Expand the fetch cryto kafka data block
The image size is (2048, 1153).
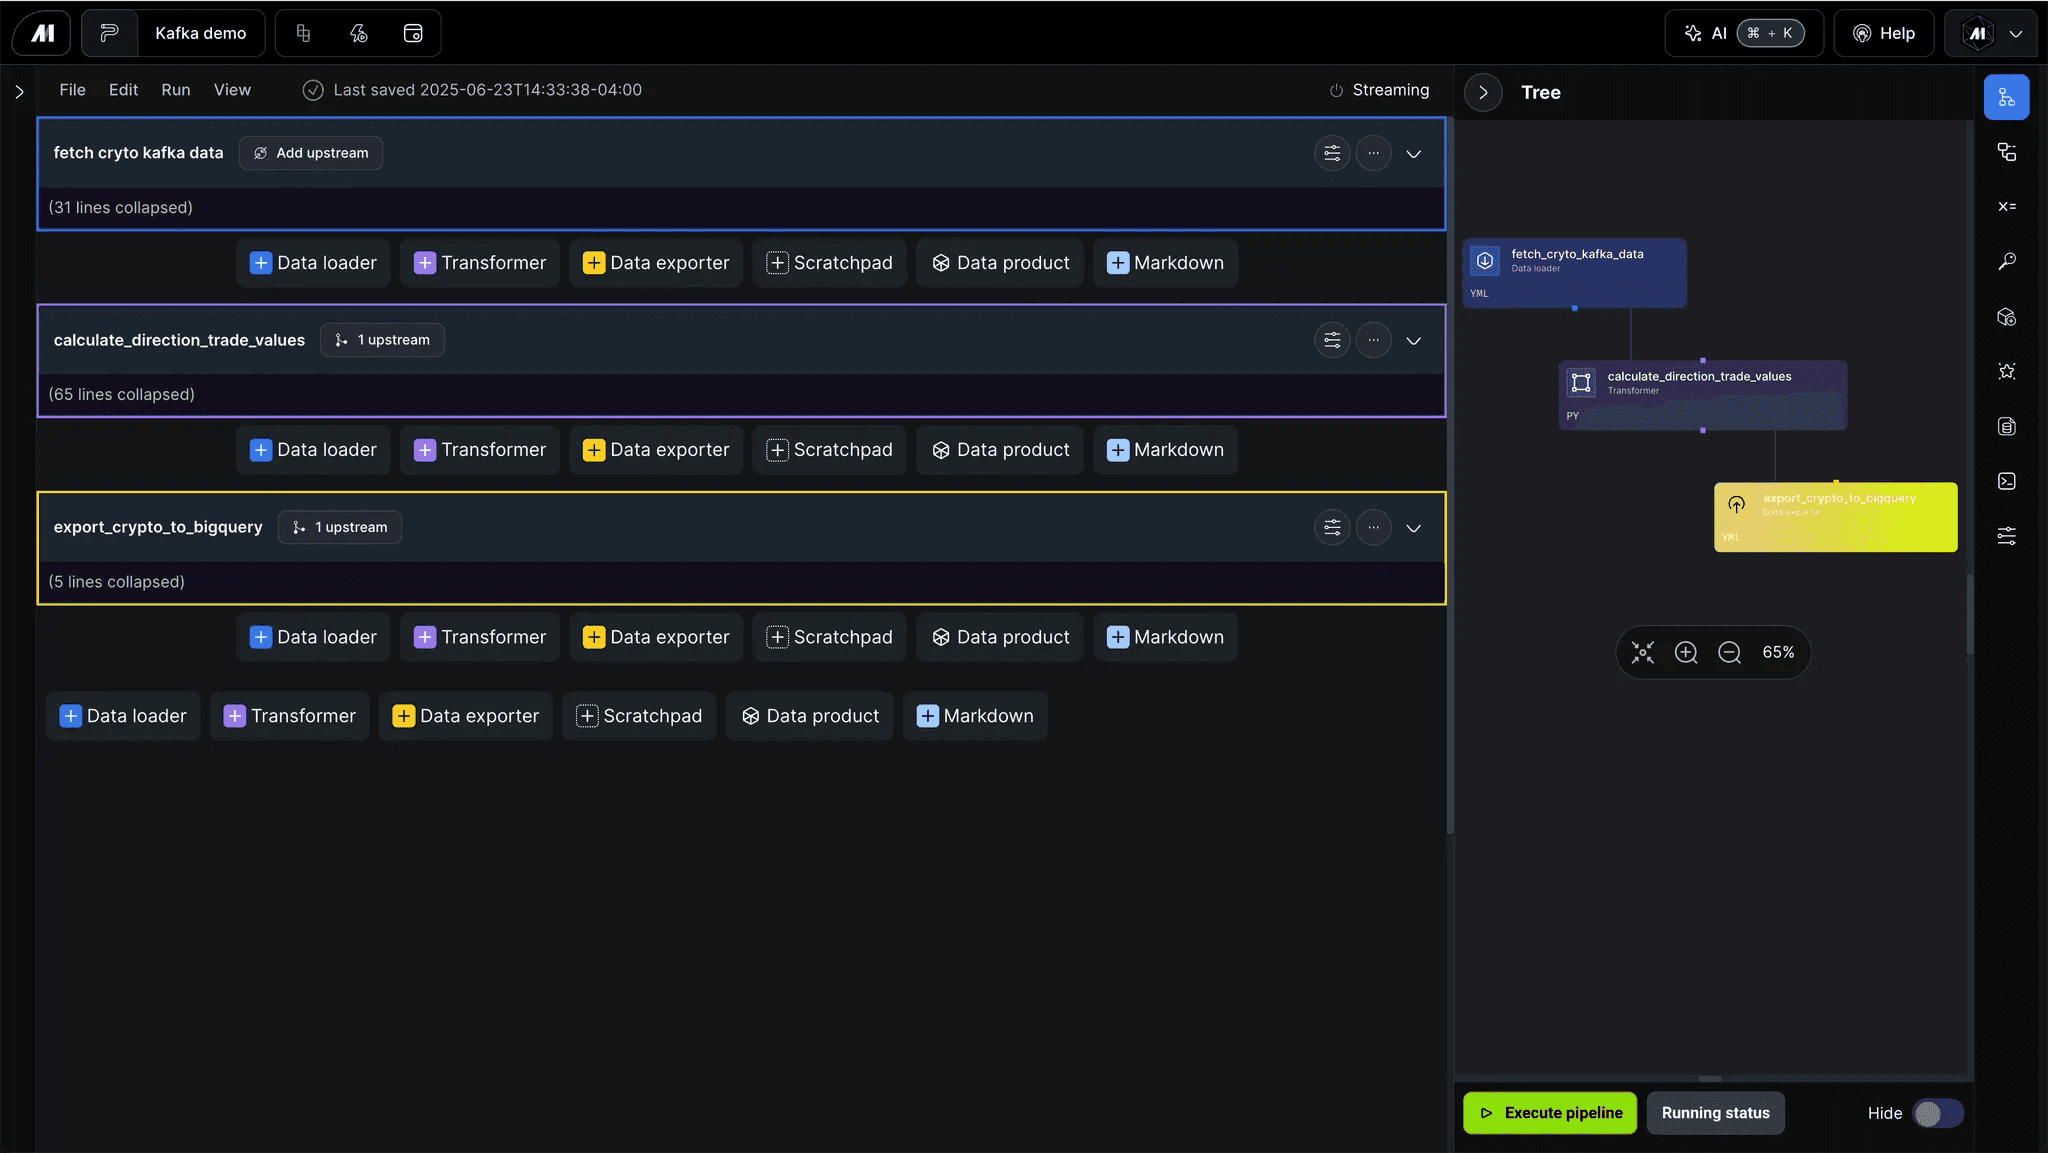[x=1413, y=153]
